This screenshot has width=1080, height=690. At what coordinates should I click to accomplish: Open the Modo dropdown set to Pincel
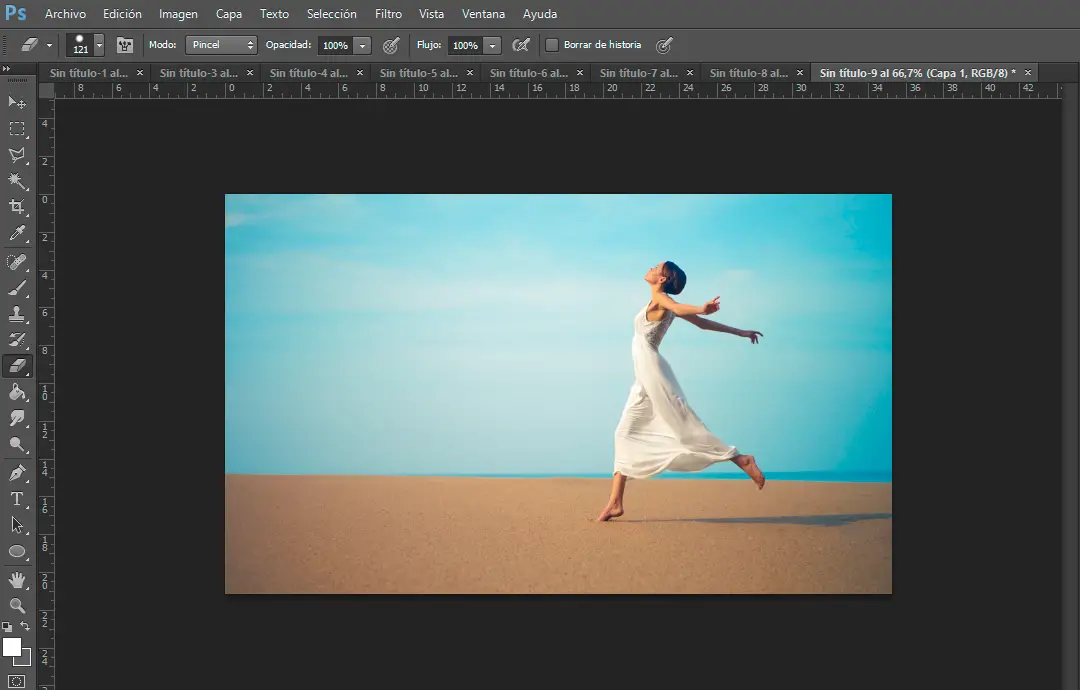click(221, 45)
